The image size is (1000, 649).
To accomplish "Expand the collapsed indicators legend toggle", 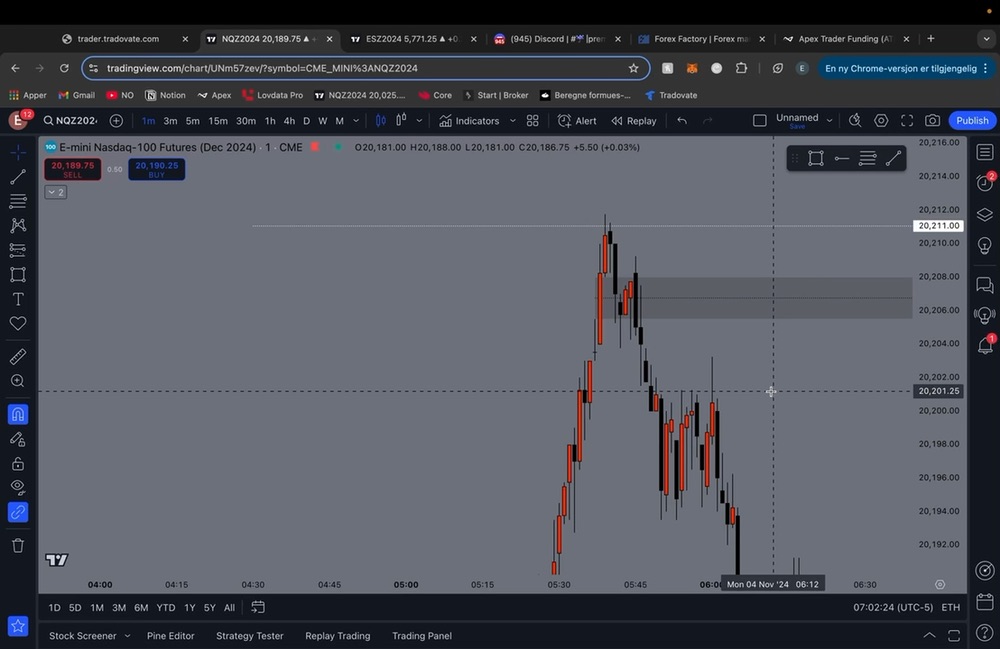I will point(55,192).
